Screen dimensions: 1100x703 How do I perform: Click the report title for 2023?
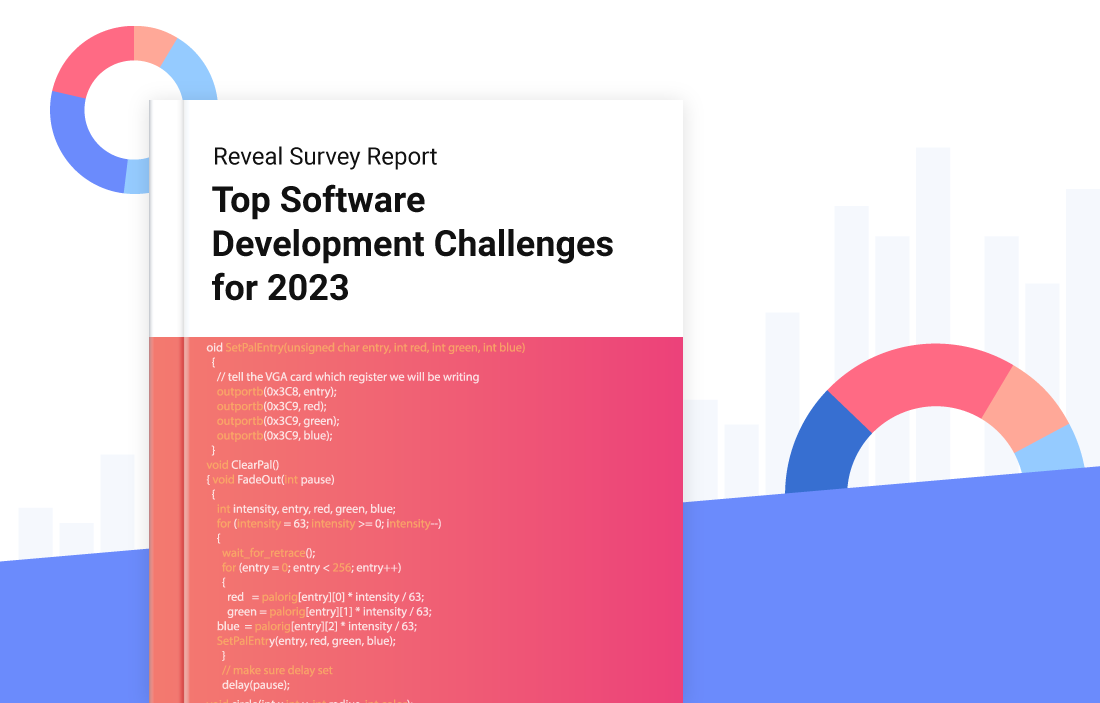click(413, 243)
